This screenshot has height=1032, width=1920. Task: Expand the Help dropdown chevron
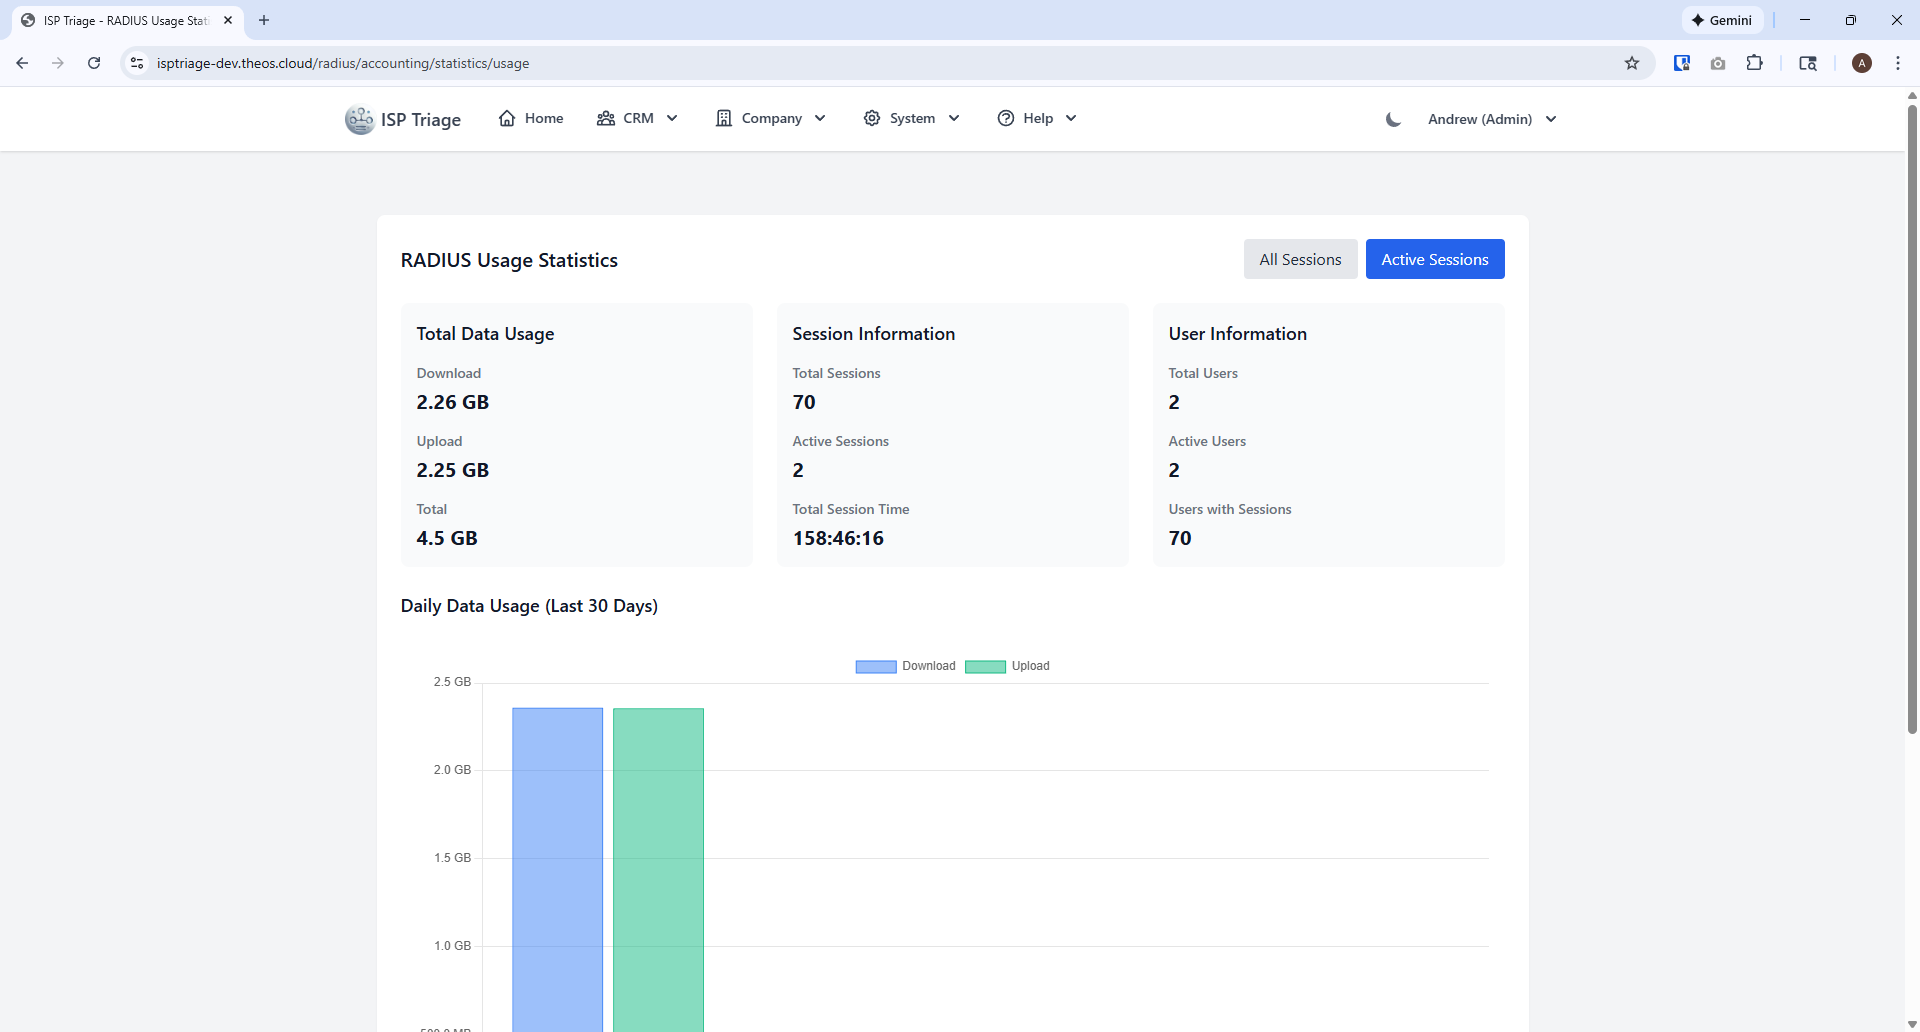(1071, 118)
